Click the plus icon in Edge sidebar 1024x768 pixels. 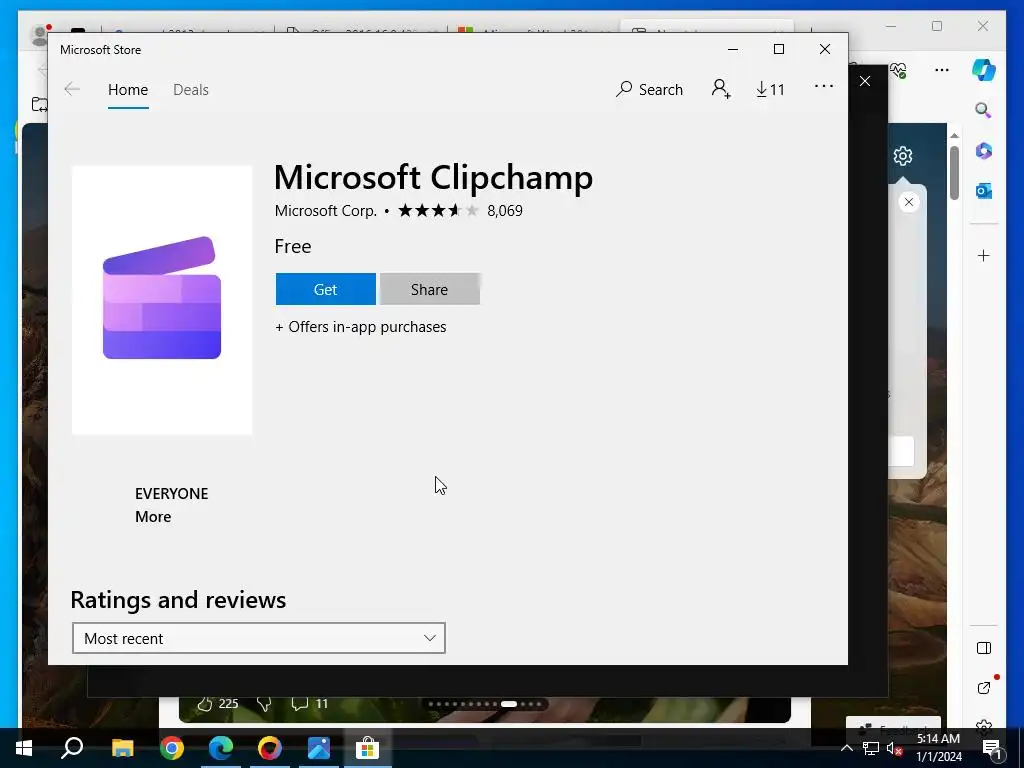(984, 255)
